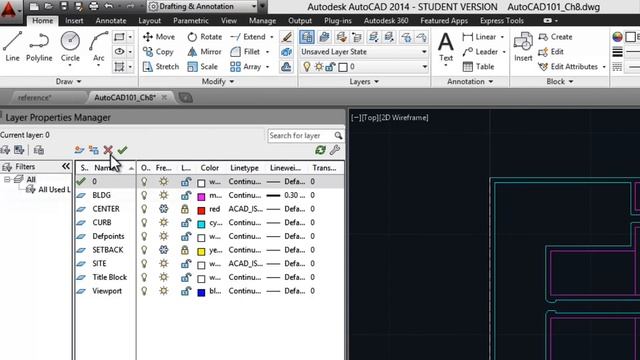Activate the Array command
This screenshot has height=360, width=640.
coord(245,67)
